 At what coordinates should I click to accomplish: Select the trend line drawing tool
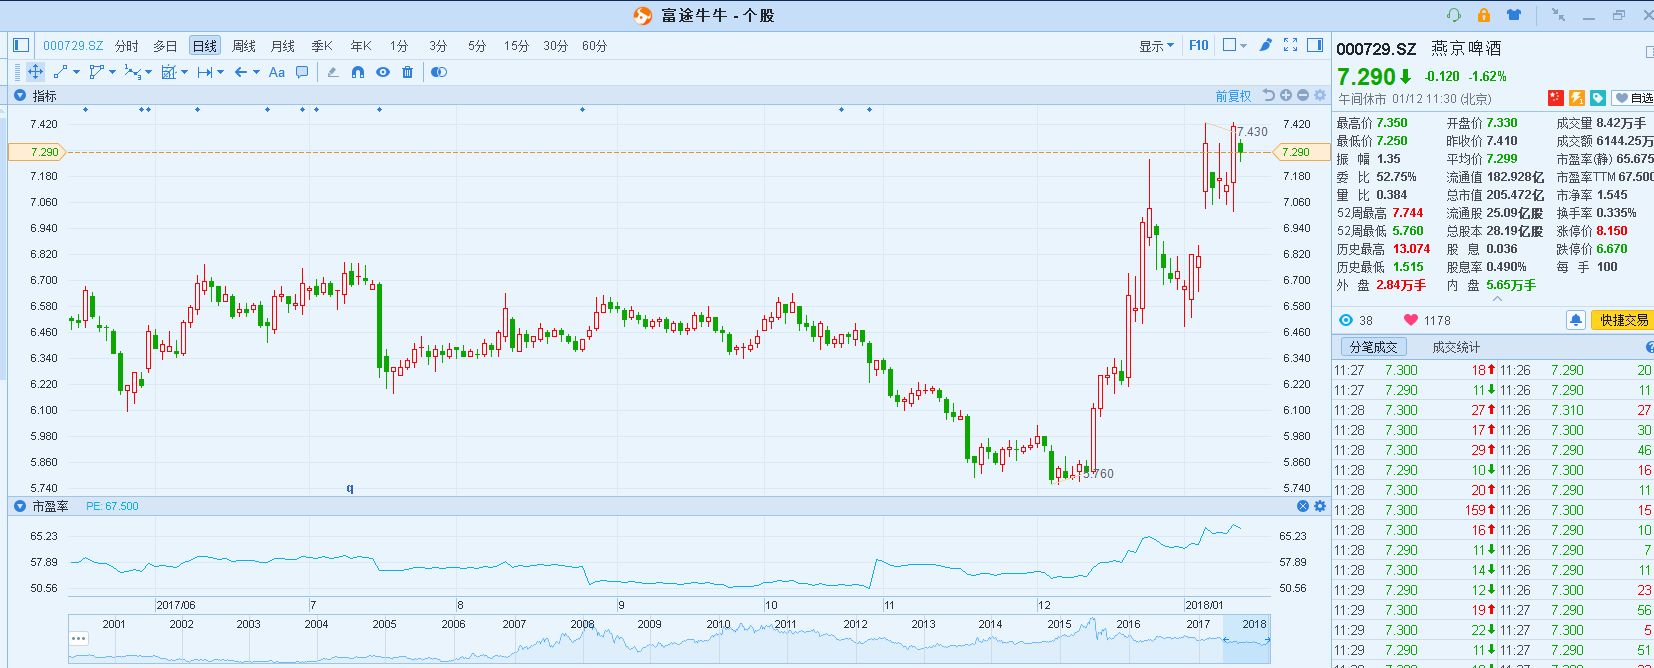click(x=60, y=72)
